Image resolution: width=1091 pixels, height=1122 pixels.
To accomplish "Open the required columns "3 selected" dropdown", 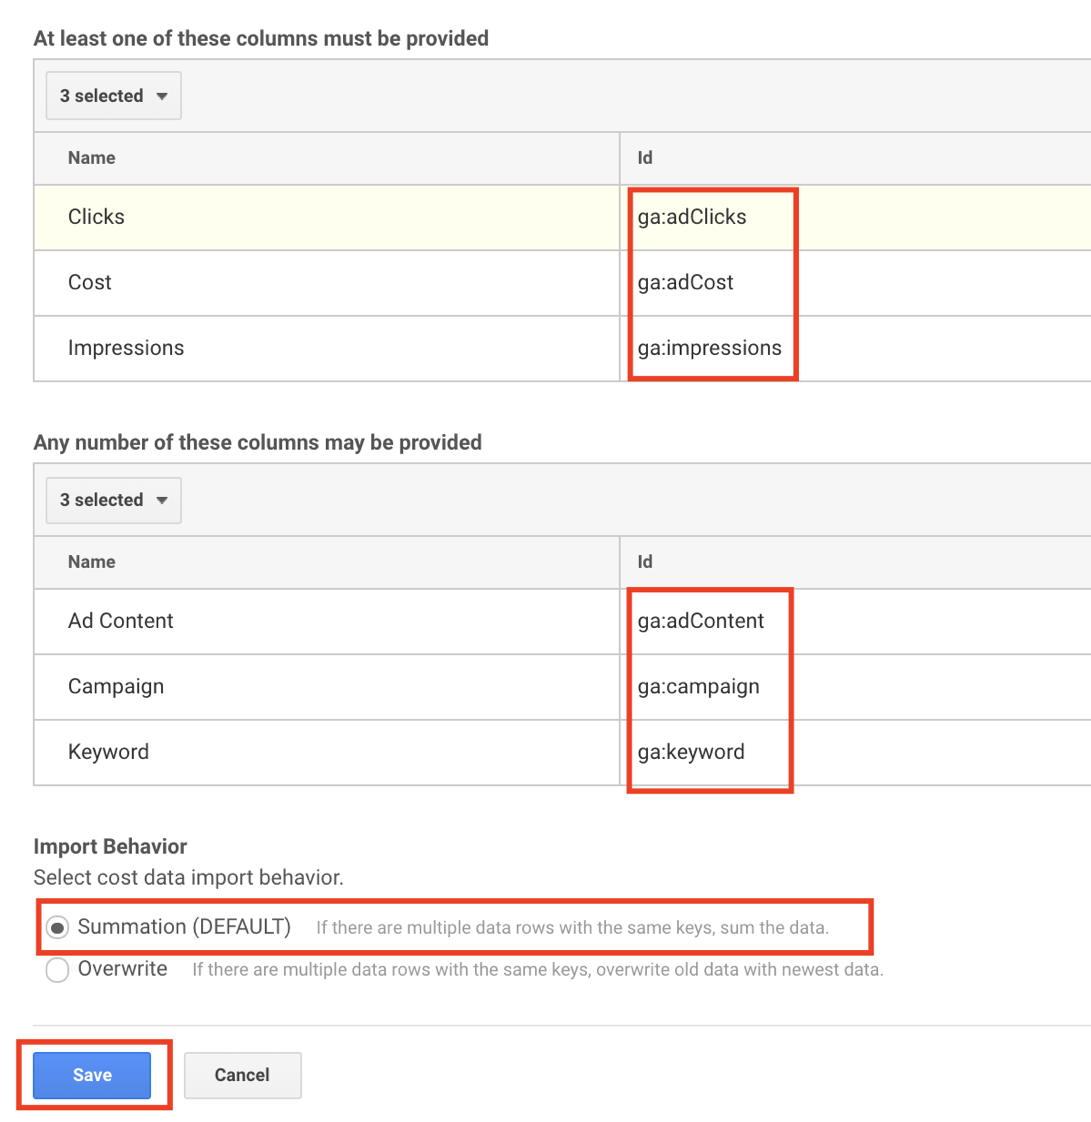I will [113, 96].
